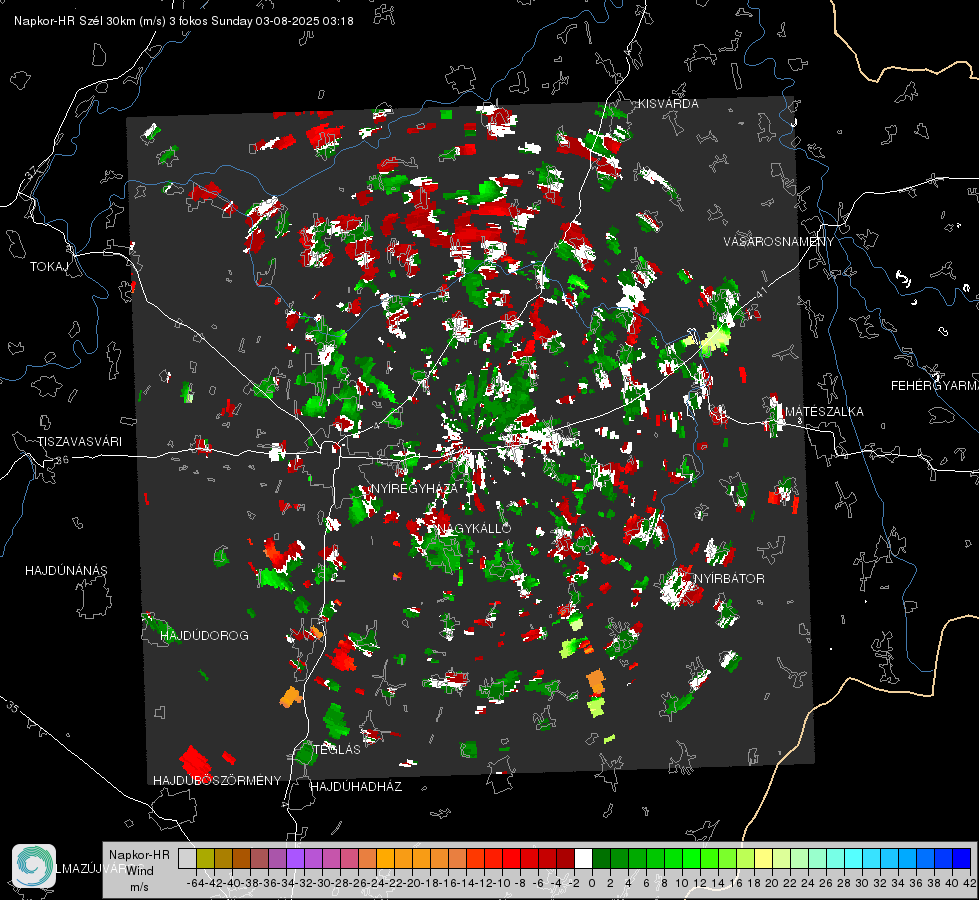Image resolution: width=979 pixels, height=900 pixels.
Task: Click the road number 36 label near Tiszavasvári
Action: 62,460
